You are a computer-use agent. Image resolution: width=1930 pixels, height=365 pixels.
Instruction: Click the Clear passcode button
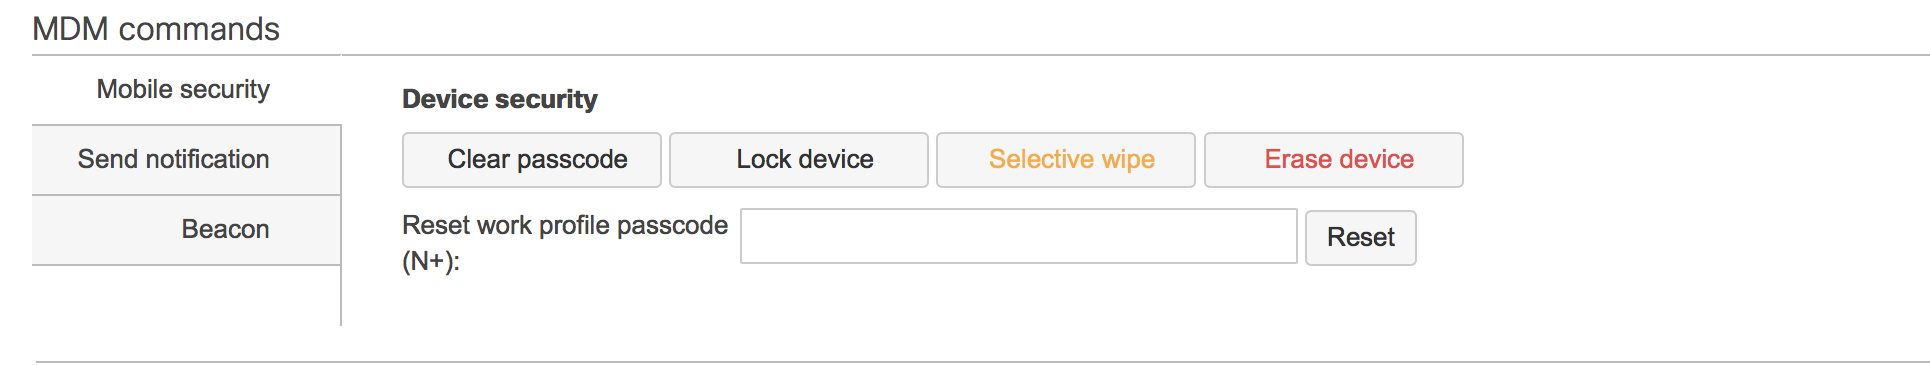click(532, 160)
